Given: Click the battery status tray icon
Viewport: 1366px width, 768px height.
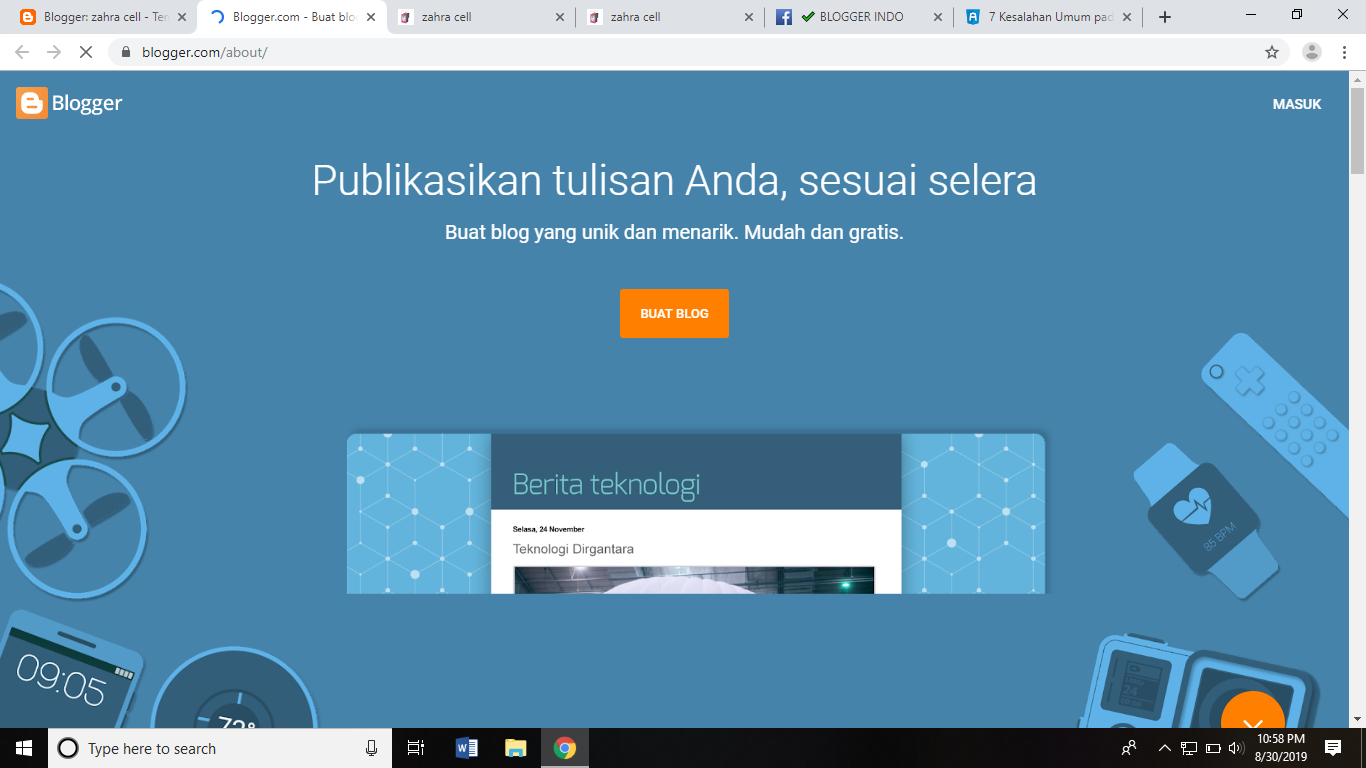Looking at the screenshot, I should [x=1213, y=748].
